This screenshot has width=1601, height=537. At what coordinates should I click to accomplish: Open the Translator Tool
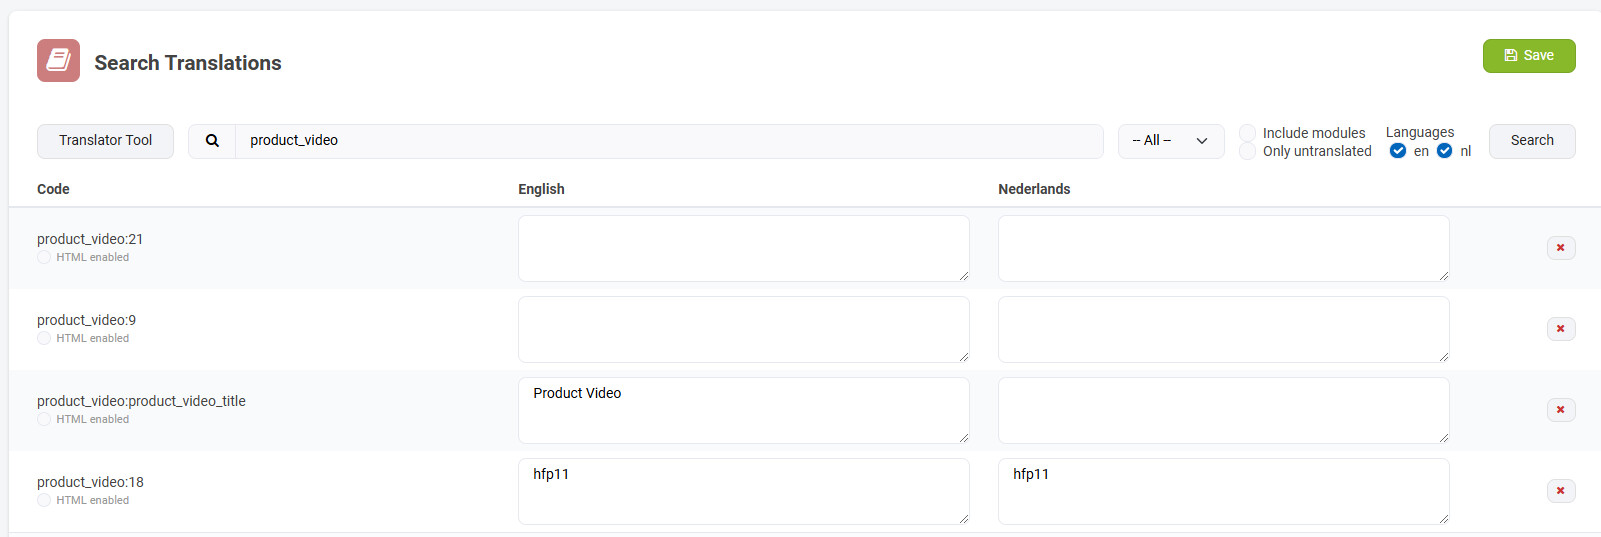[105, 141]
